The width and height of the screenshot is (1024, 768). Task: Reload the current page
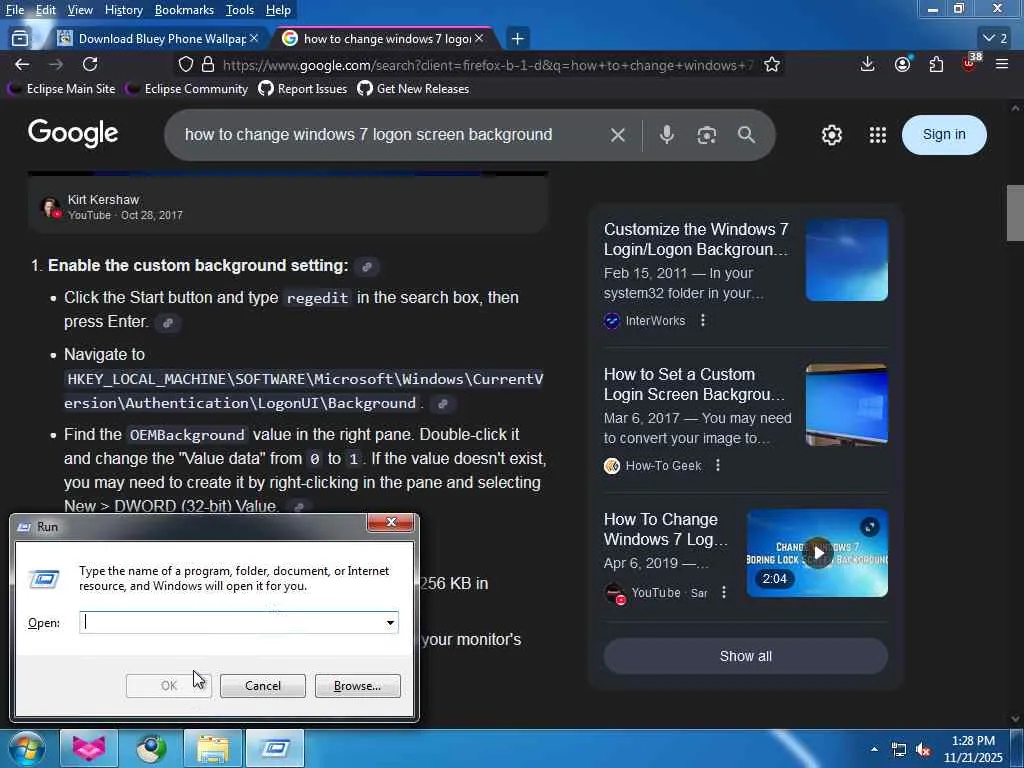pos(90,64)
